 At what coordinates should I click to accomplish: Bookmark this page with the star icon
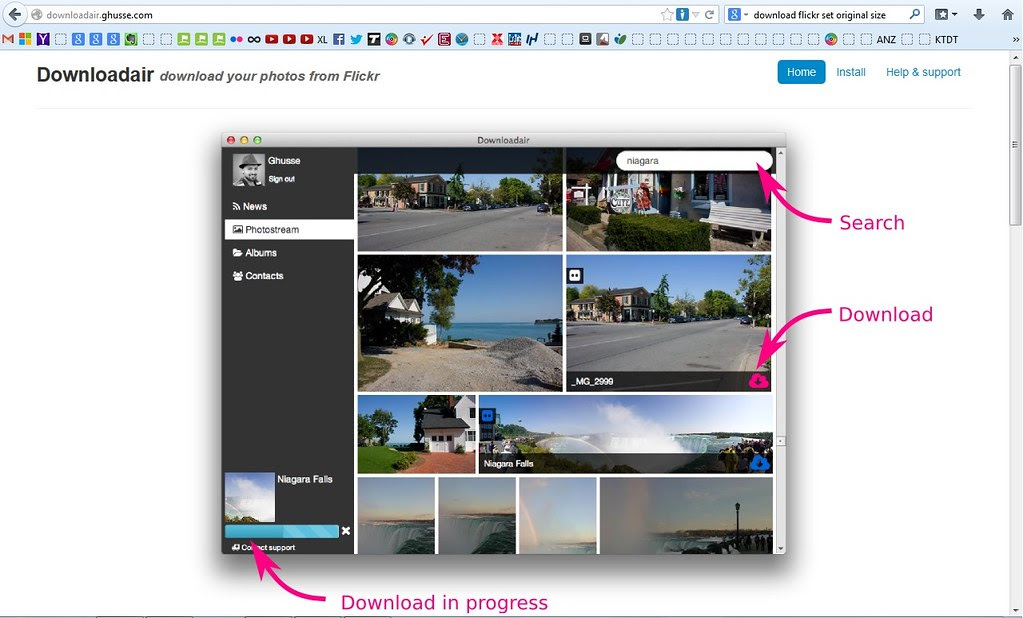point(667,14)
